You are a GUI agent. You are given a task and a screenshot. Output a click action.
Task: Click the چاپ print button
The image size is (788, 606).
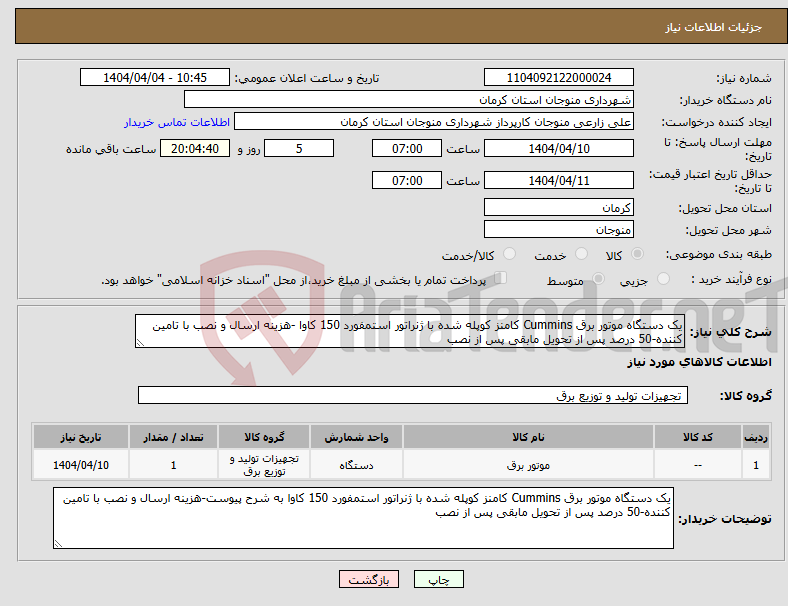(439, 579)
